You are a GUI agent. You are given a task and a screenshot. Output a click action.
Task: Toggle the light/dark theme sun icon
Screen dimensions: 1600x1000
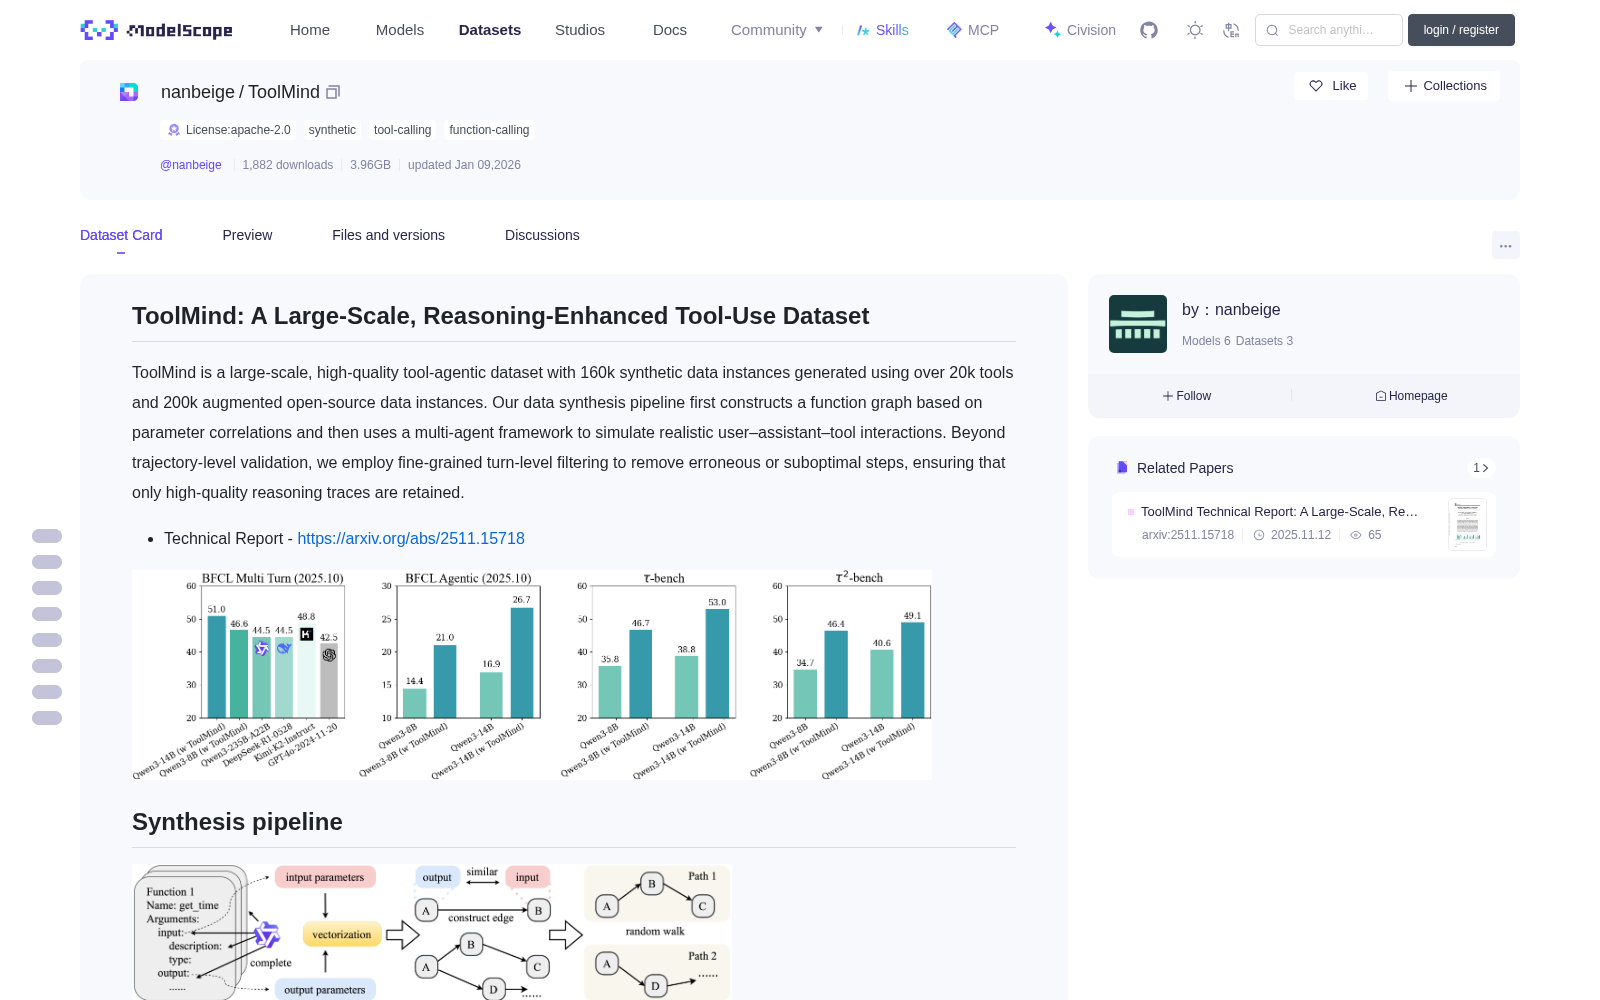[x=1195, y=30]
